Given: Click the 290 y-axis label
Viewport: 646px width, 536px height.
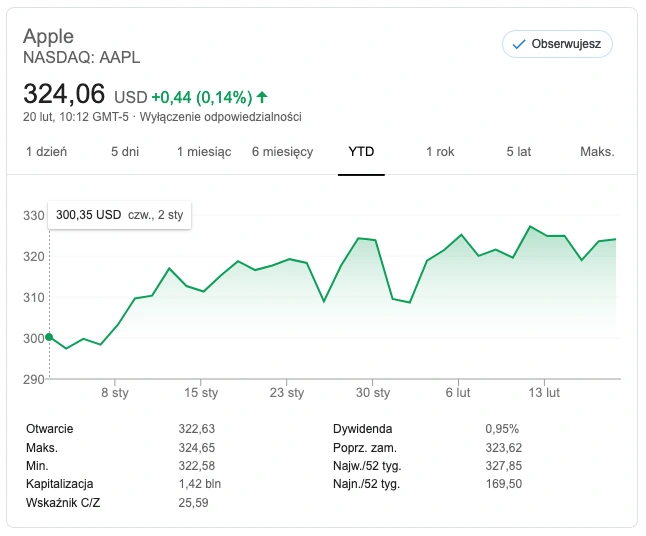Looking at the screenshot, I should click(34, 379).
